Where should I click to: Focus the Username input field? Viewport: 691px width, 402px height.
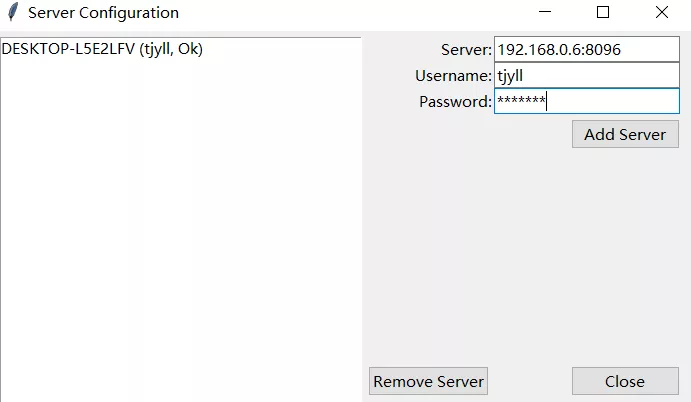point(587,75)
